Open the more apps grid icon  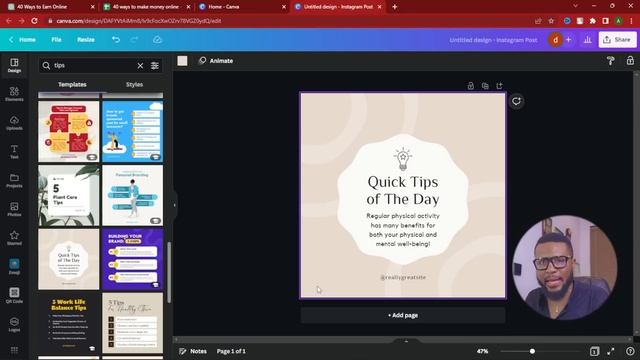coord(14,350)
